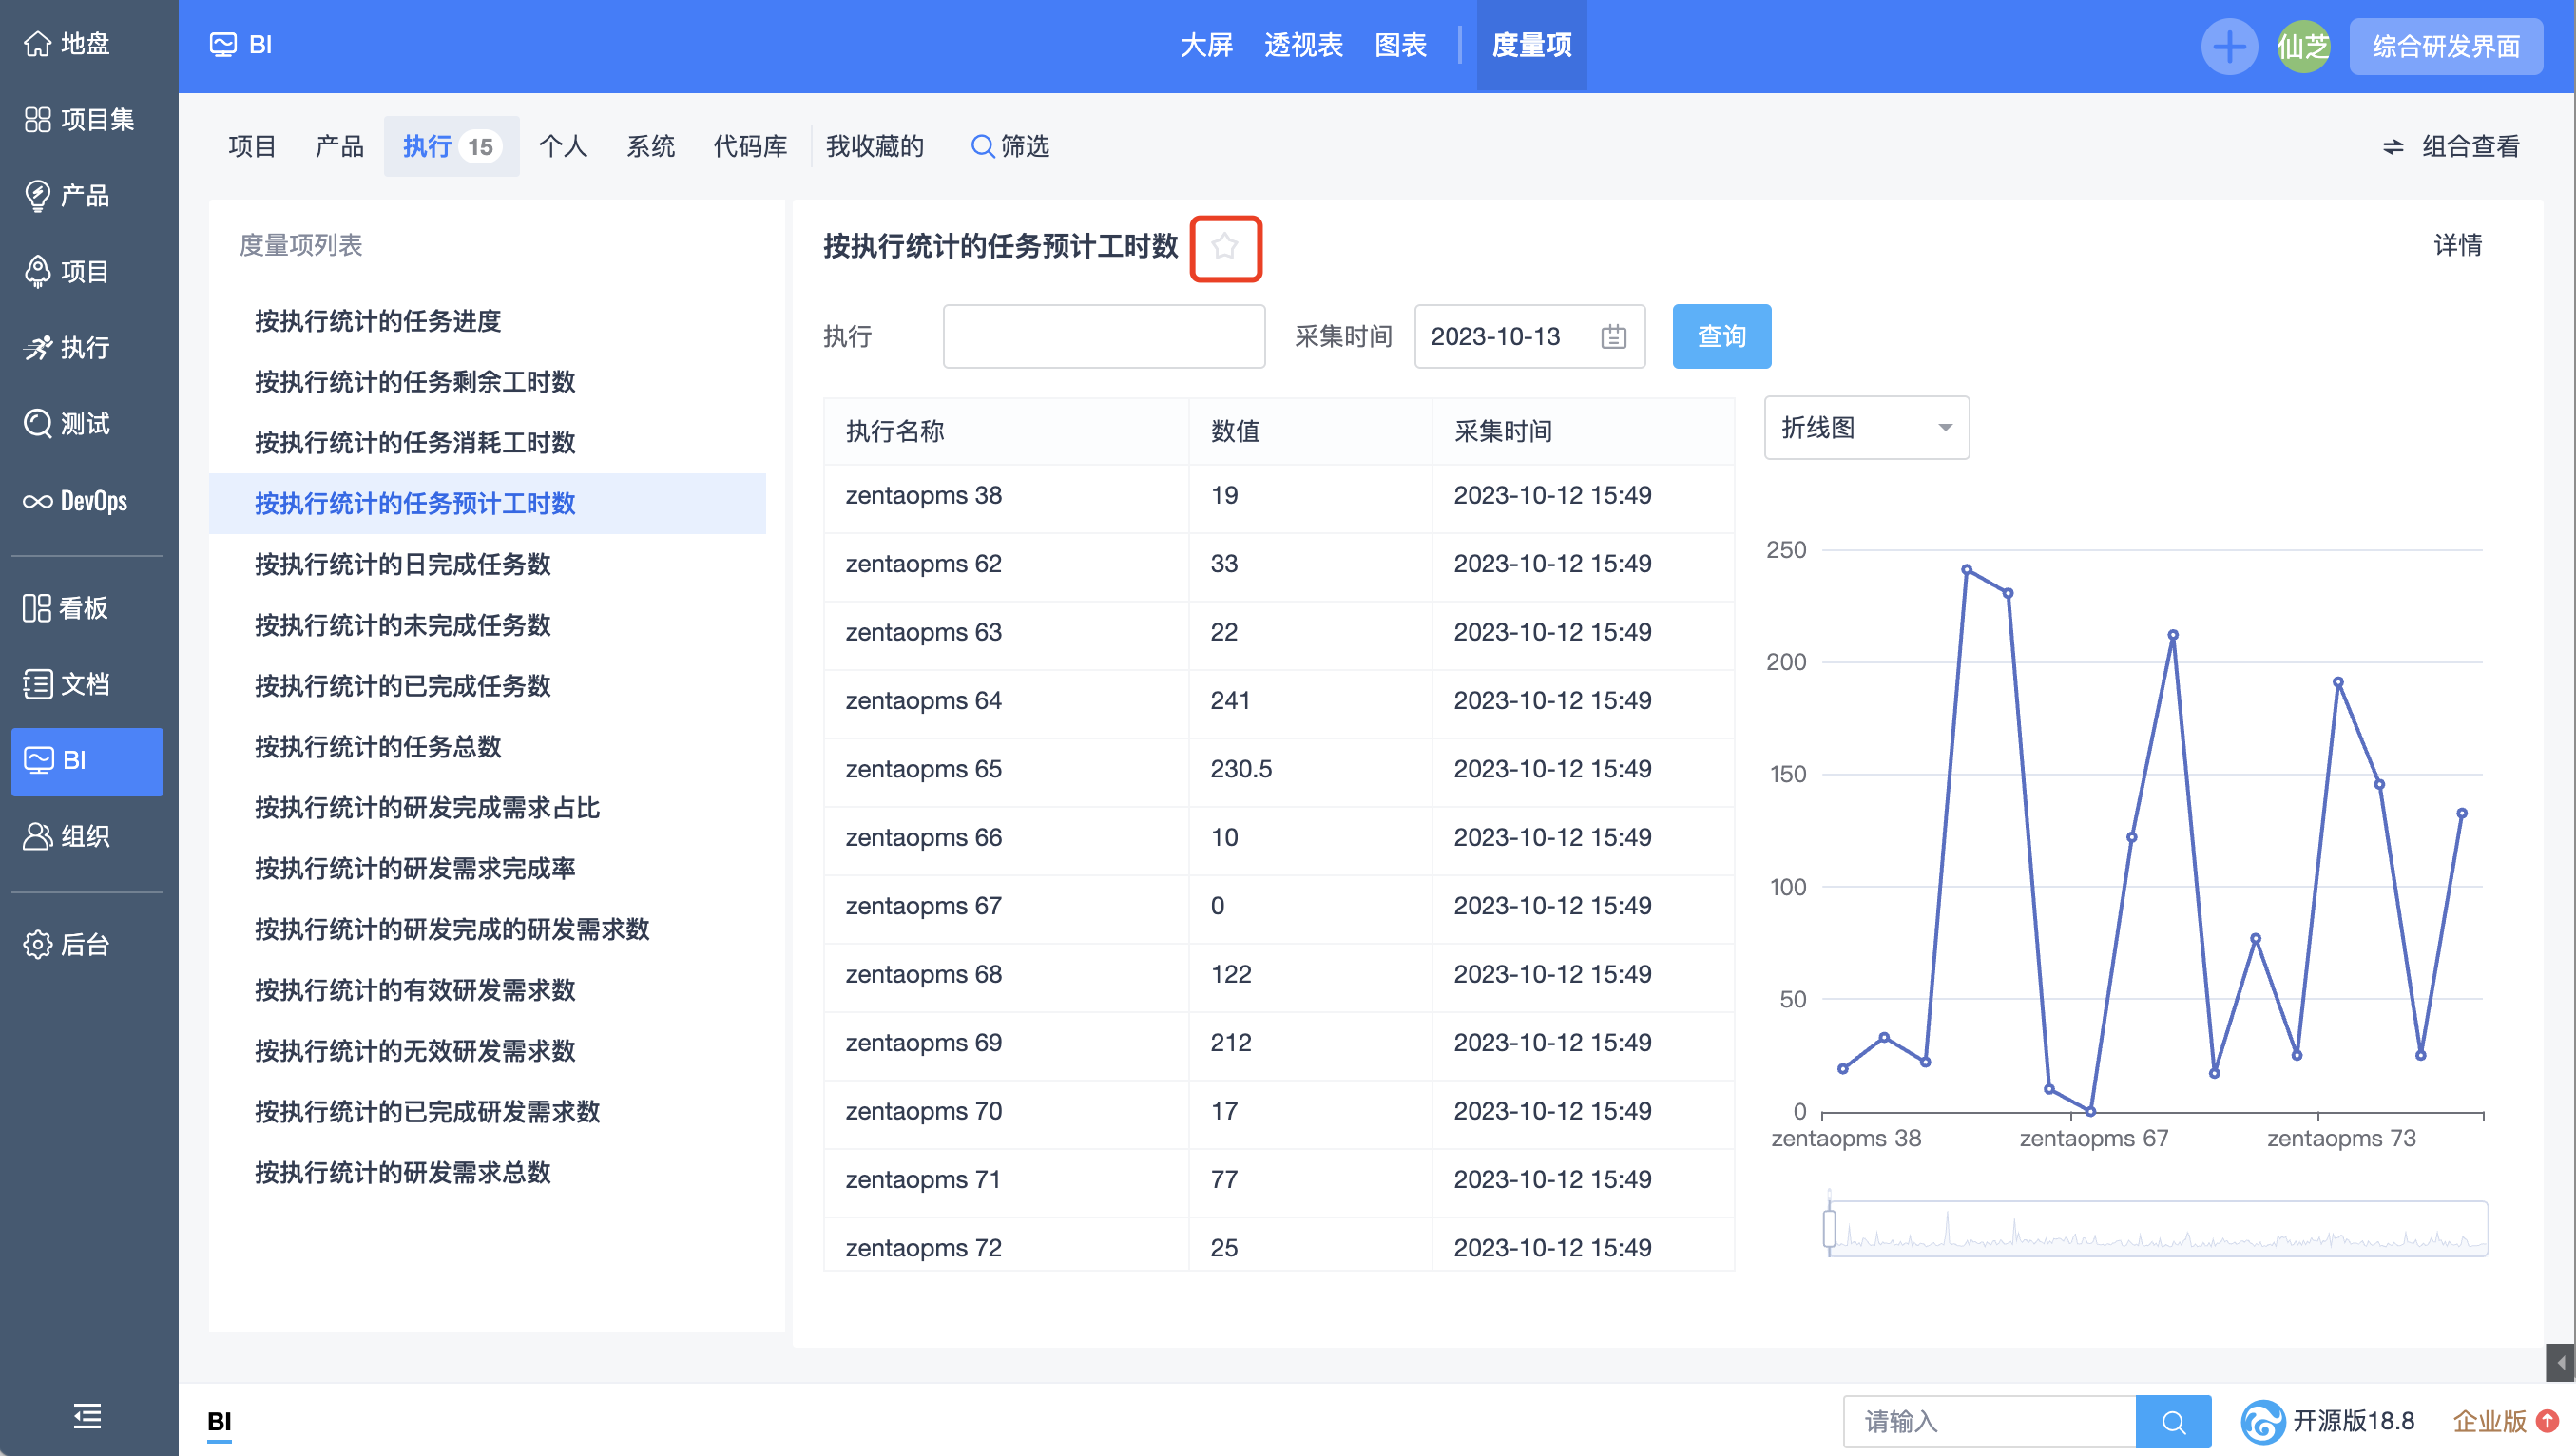Open the 看板 kanban icon
Viewport: 2576px width, 1456px height.
38,607
